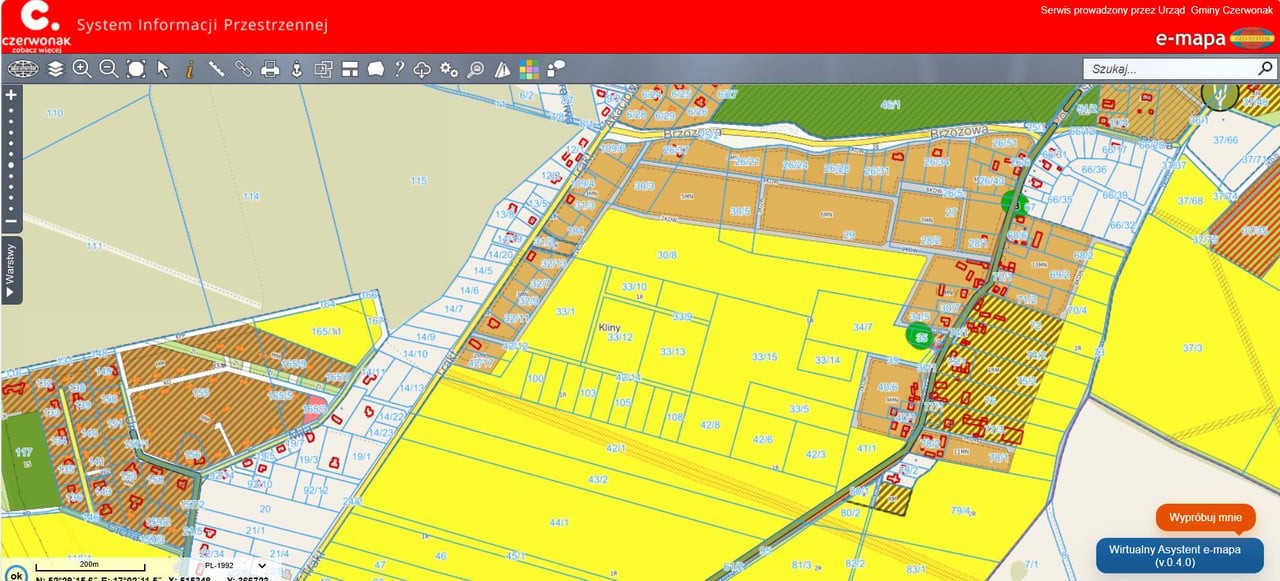Screen dimensions: 1280x581
Task: Select the zoom out magnifier tool
Action: (109, 69)
